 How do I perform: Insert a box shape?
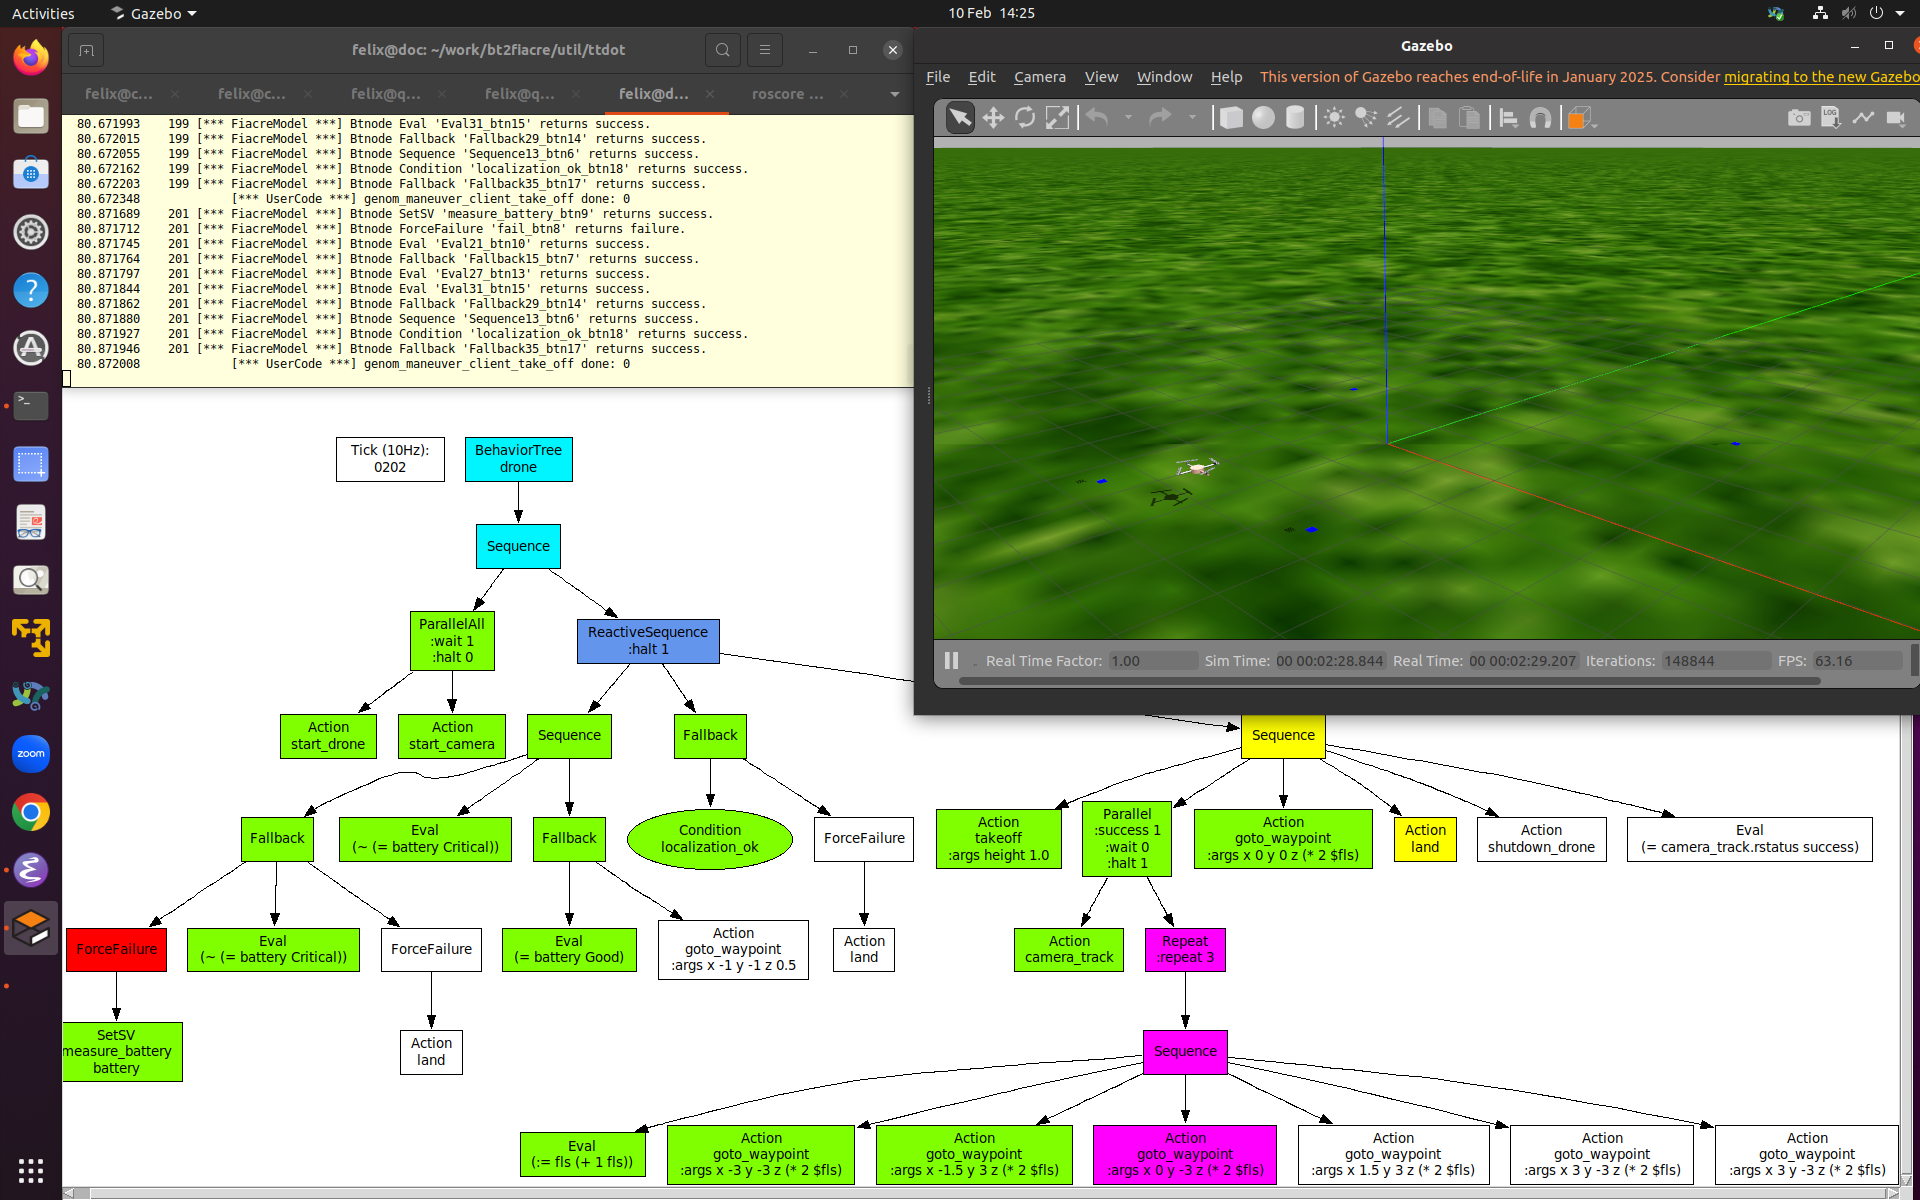point(1231,118)
